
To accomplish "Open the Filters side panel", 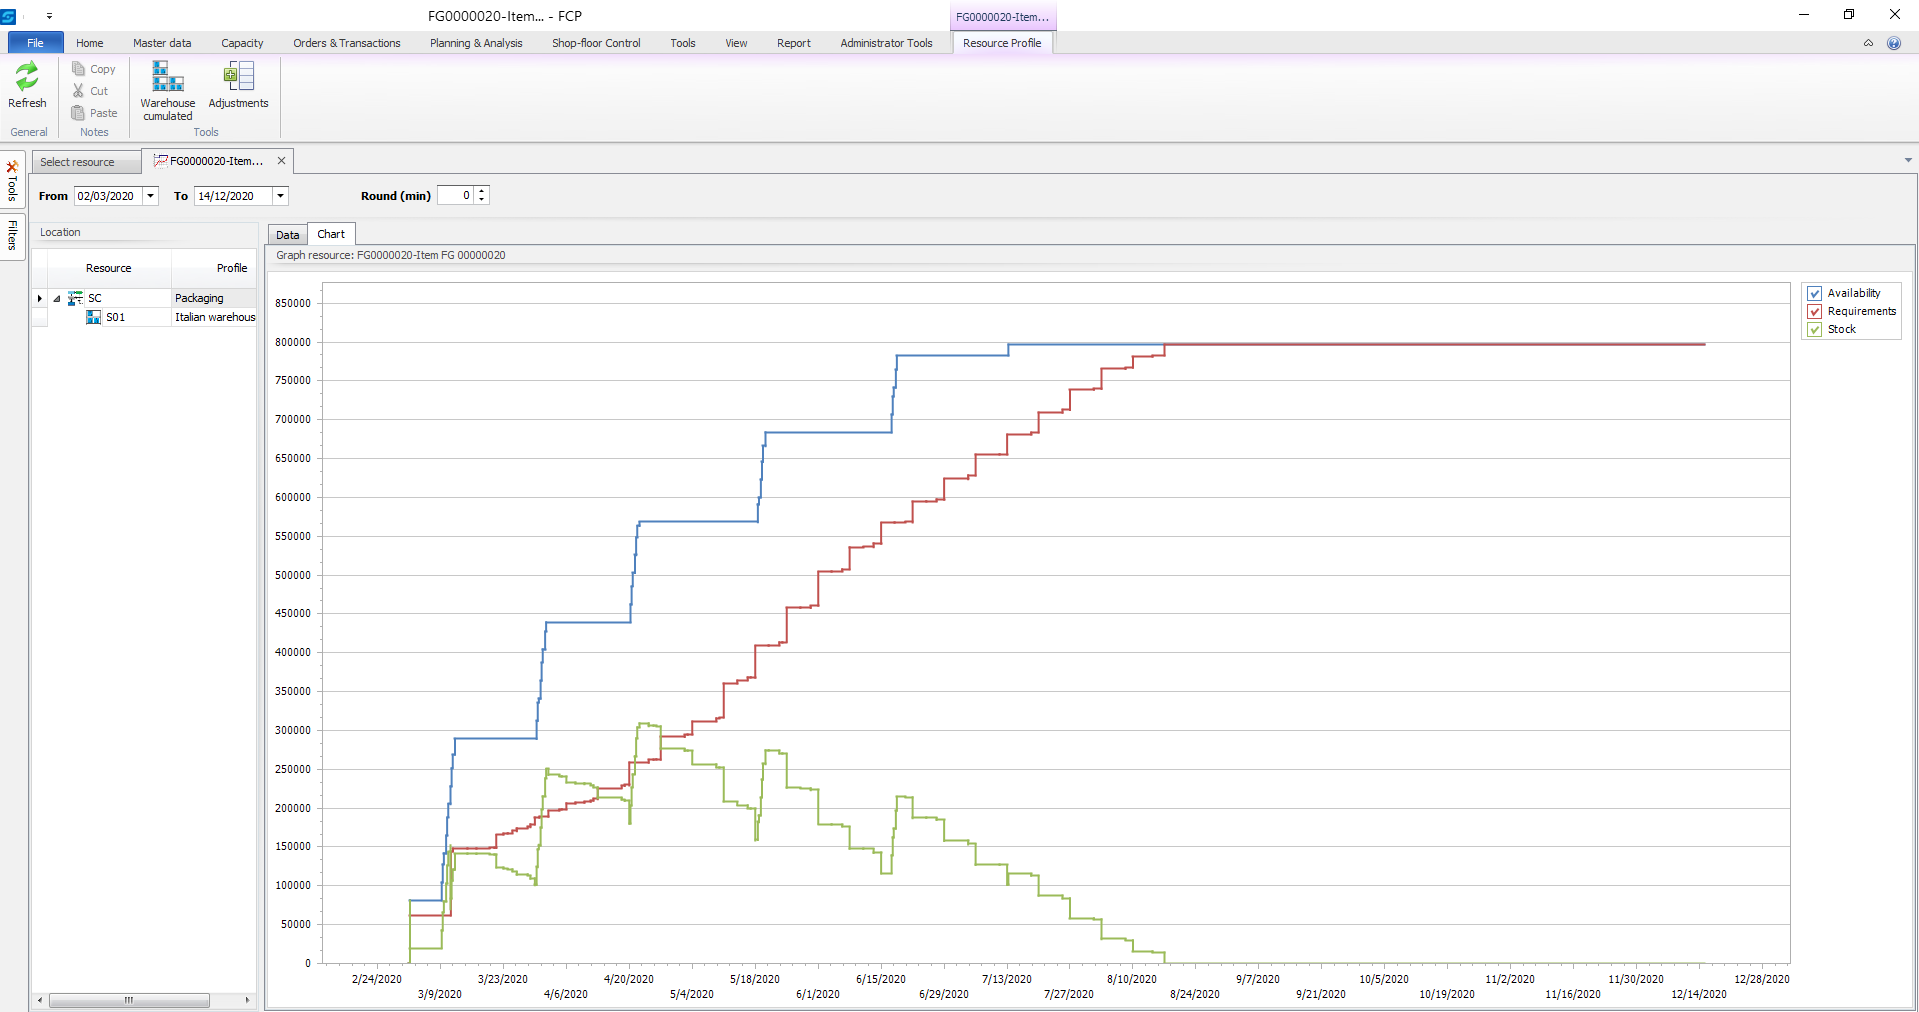I will [x=12, y=236].
